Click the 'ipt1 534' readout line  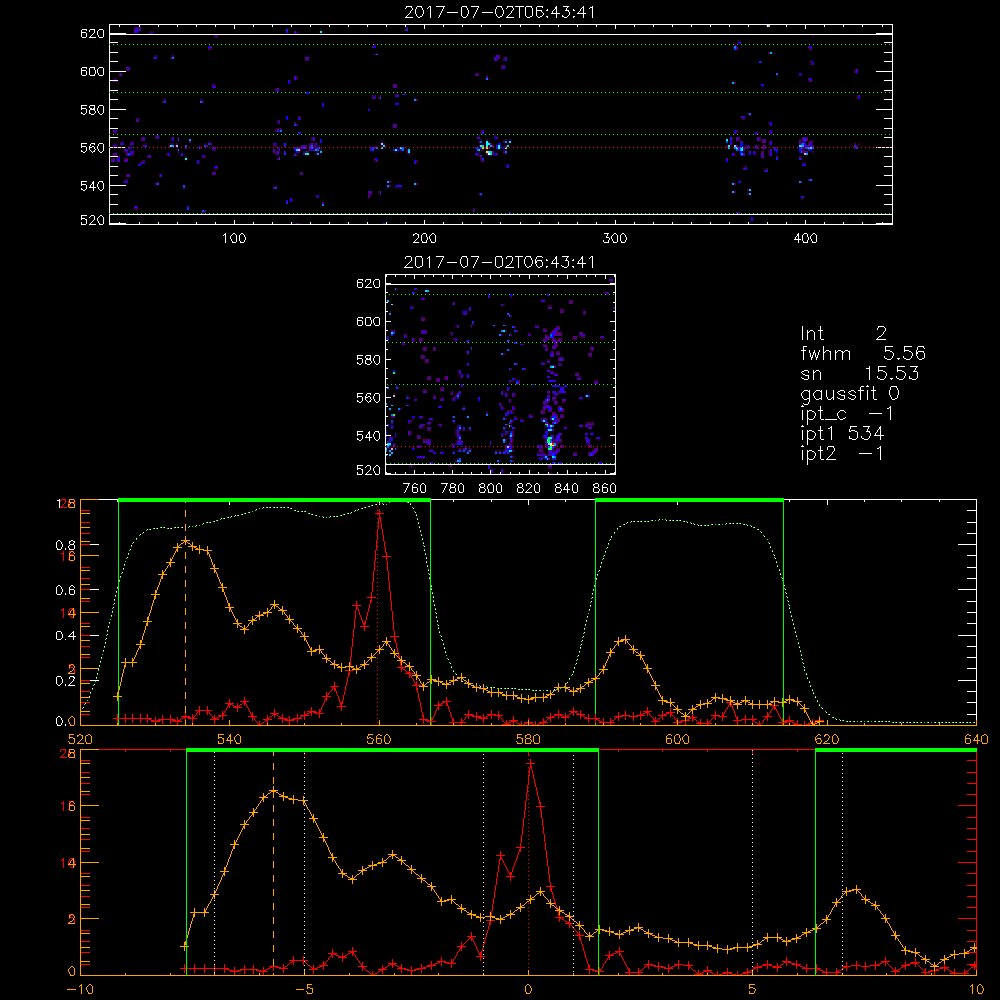(x=842, y=434)
